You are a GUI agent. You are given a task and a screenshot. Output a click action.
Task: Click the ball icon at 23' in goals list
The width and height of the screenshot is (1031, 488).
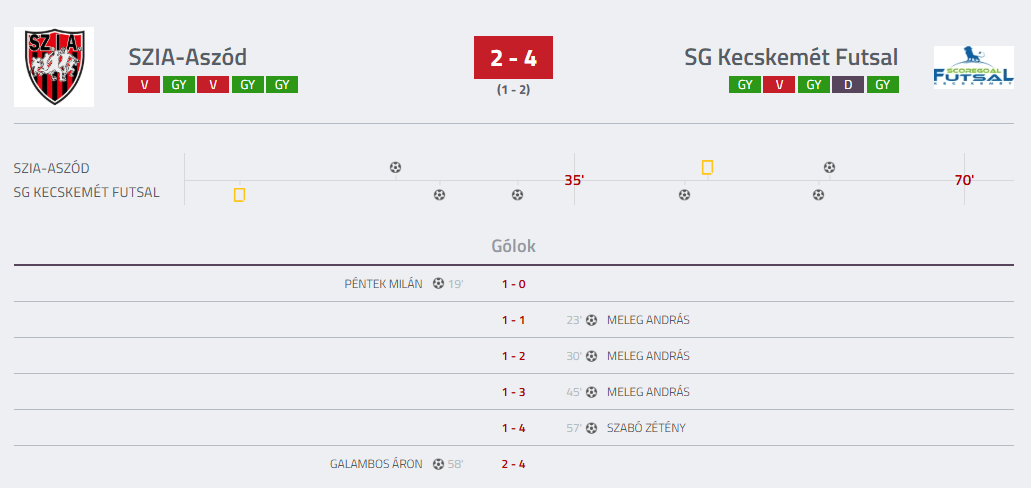click(x=591, y=320)
